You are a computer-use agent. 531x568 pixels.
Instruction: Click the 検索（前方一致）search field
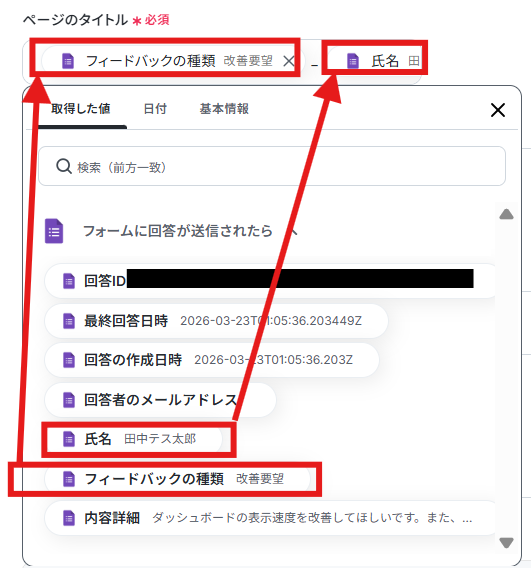click(272, 166)
